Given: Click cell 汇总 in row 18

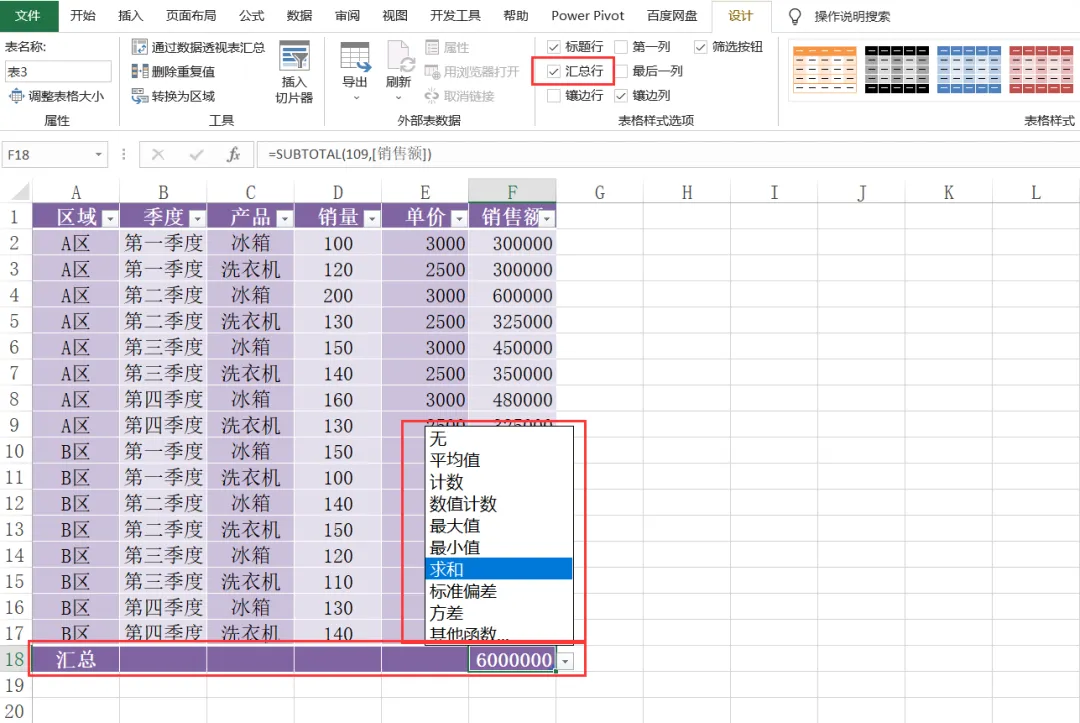Looking at the screenshot, I should [76, 660].
